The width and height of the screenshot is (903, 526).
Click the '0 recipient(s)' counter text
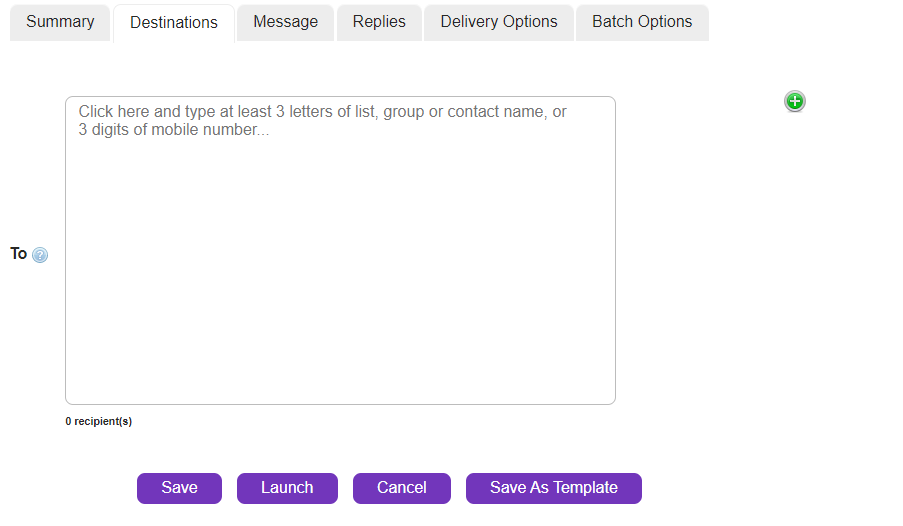click(x=99, y=422)
